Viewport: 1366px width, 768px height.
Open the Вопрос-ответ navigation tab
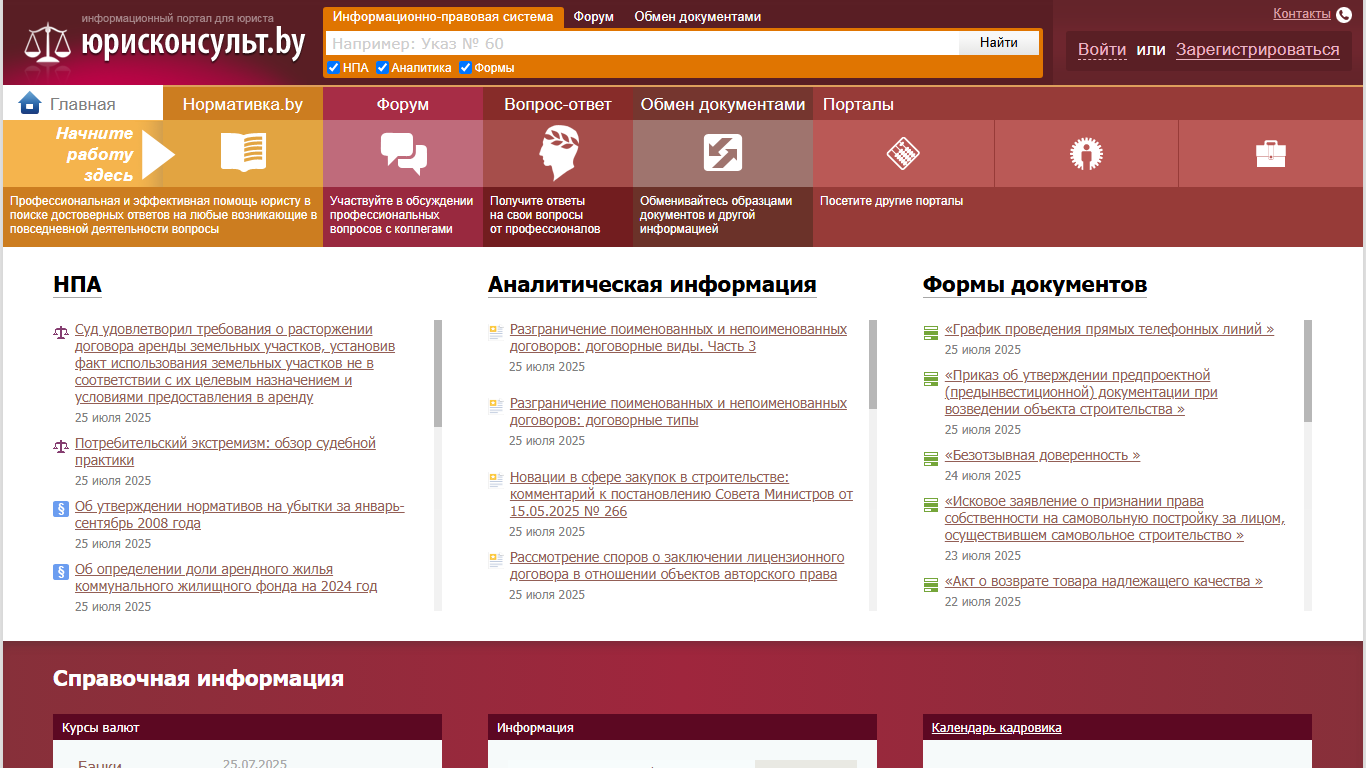click(558, 104)
